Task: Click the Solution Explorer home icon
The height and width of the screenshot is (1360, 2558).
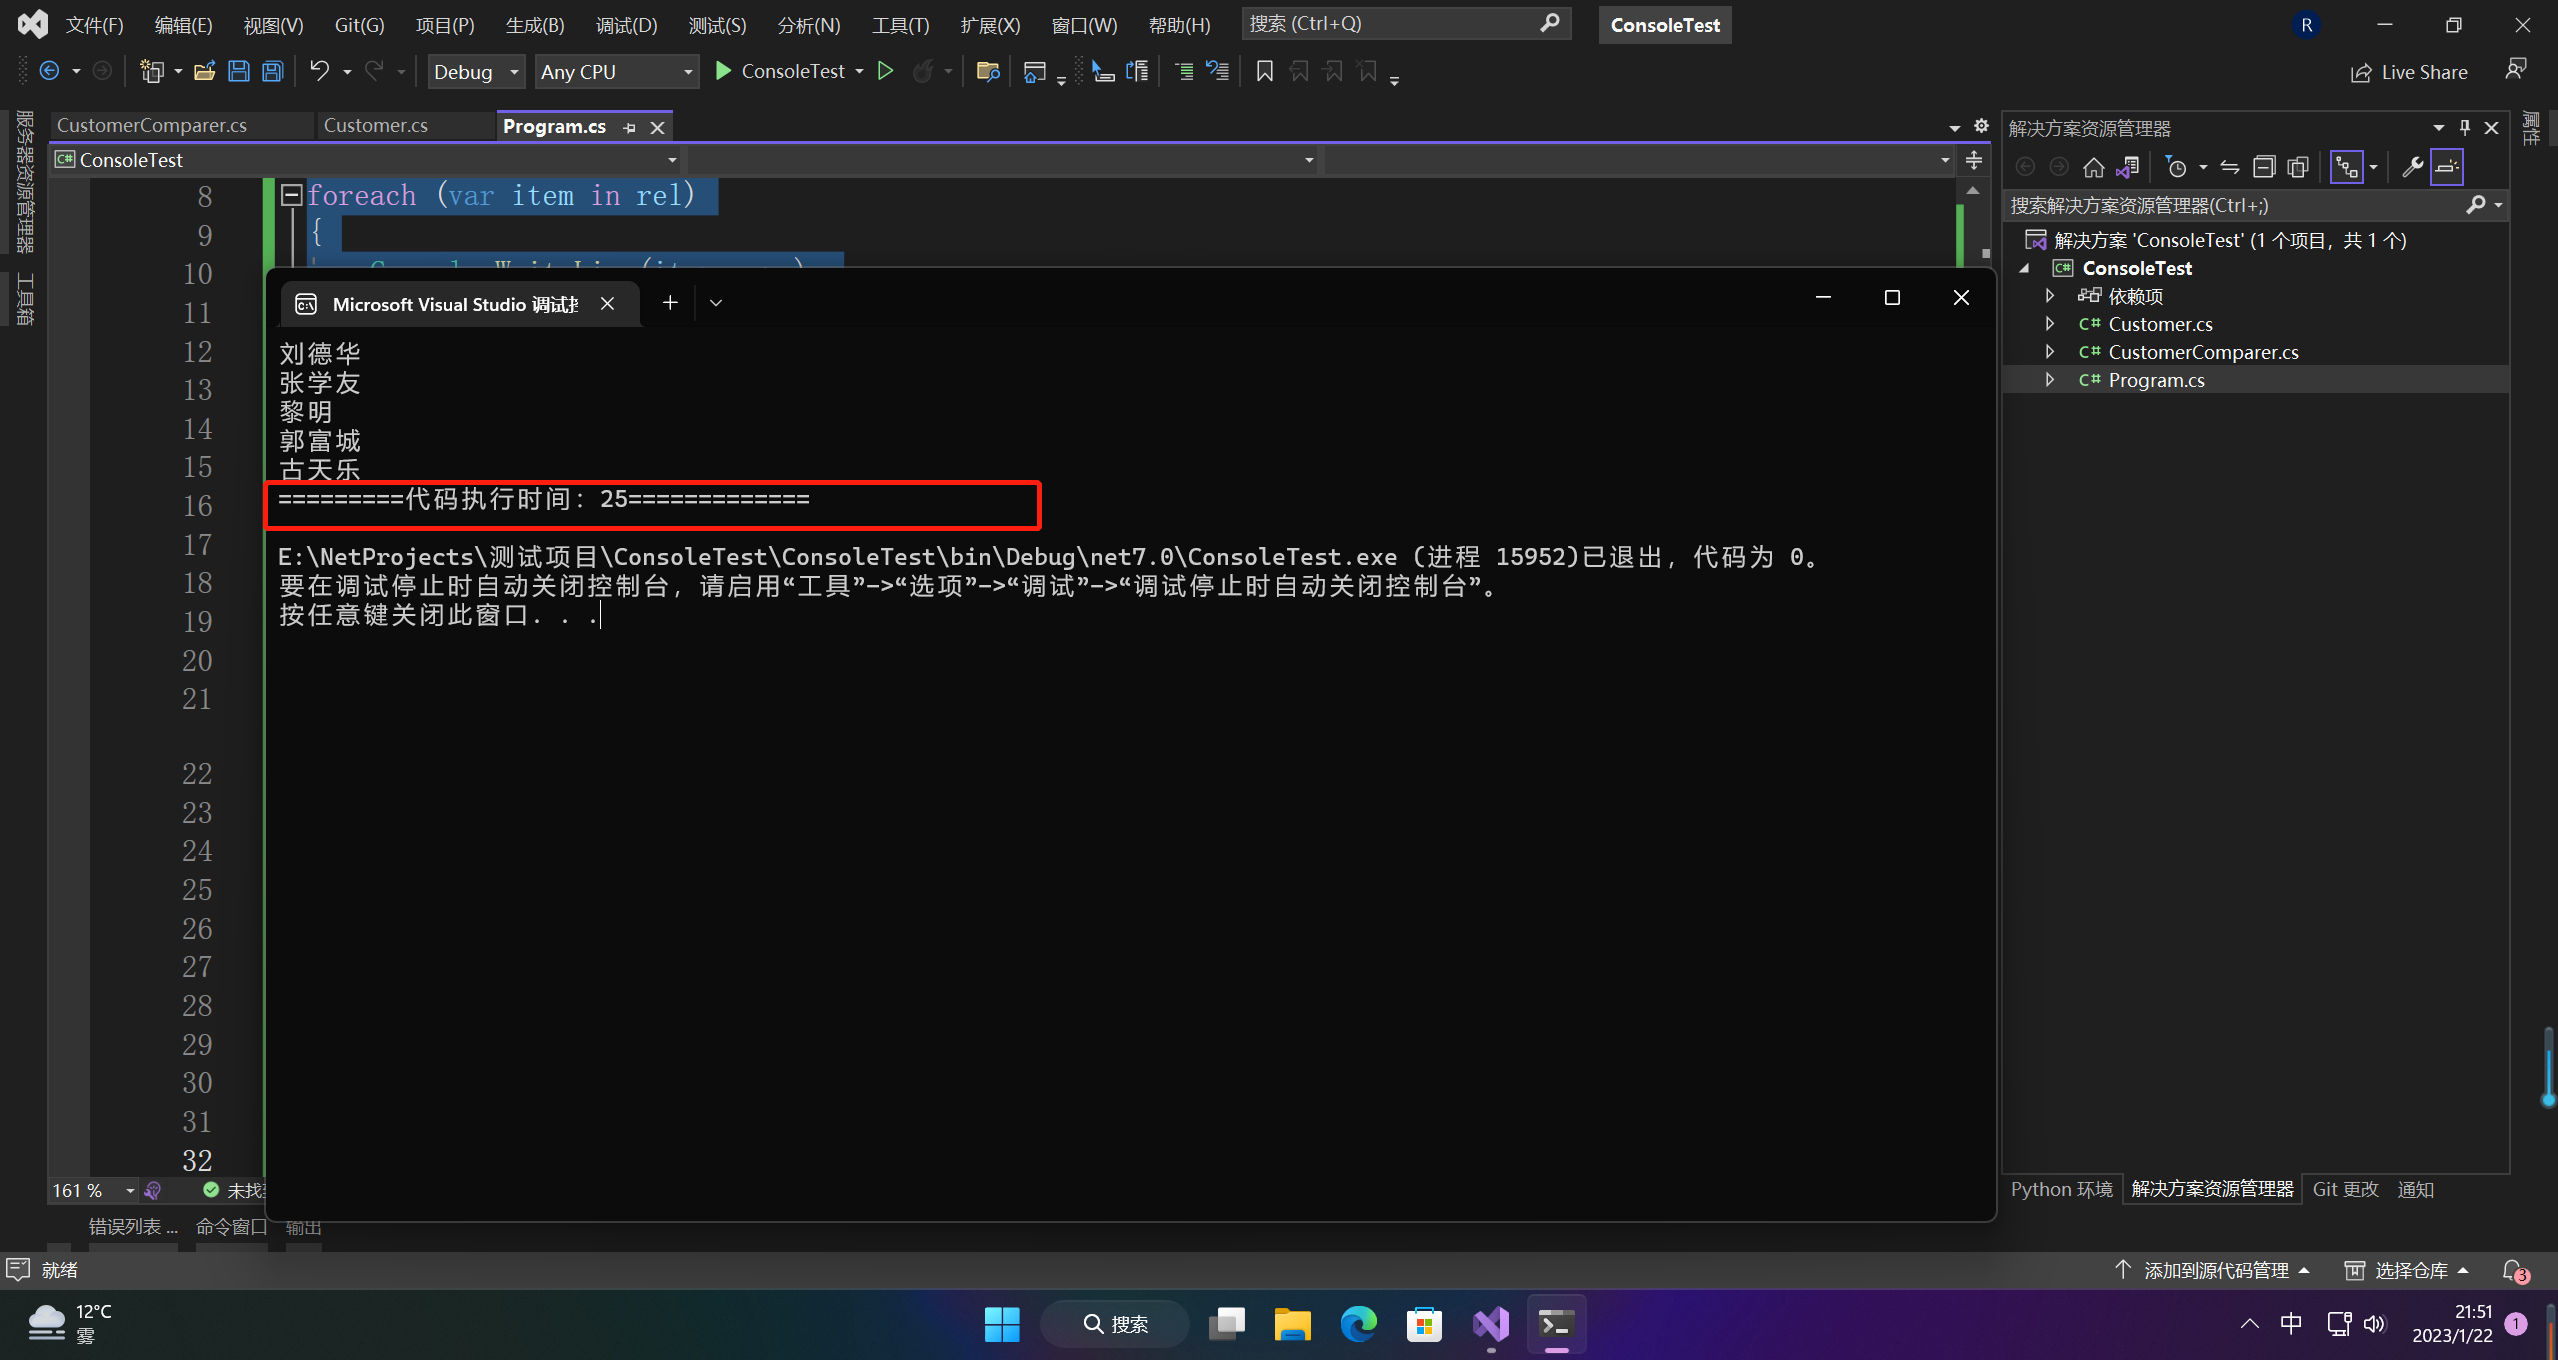Action: [x=2093, y=167]
